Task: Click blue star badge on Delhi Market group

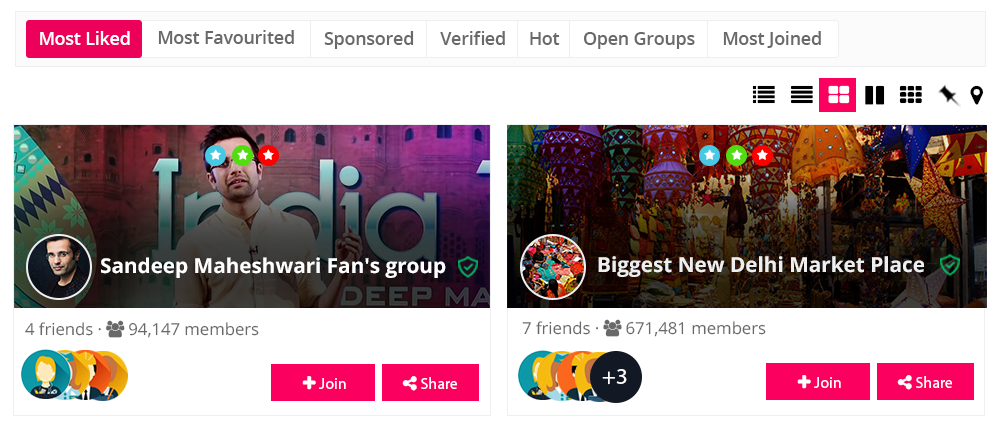Action: (x=710, y=155)
